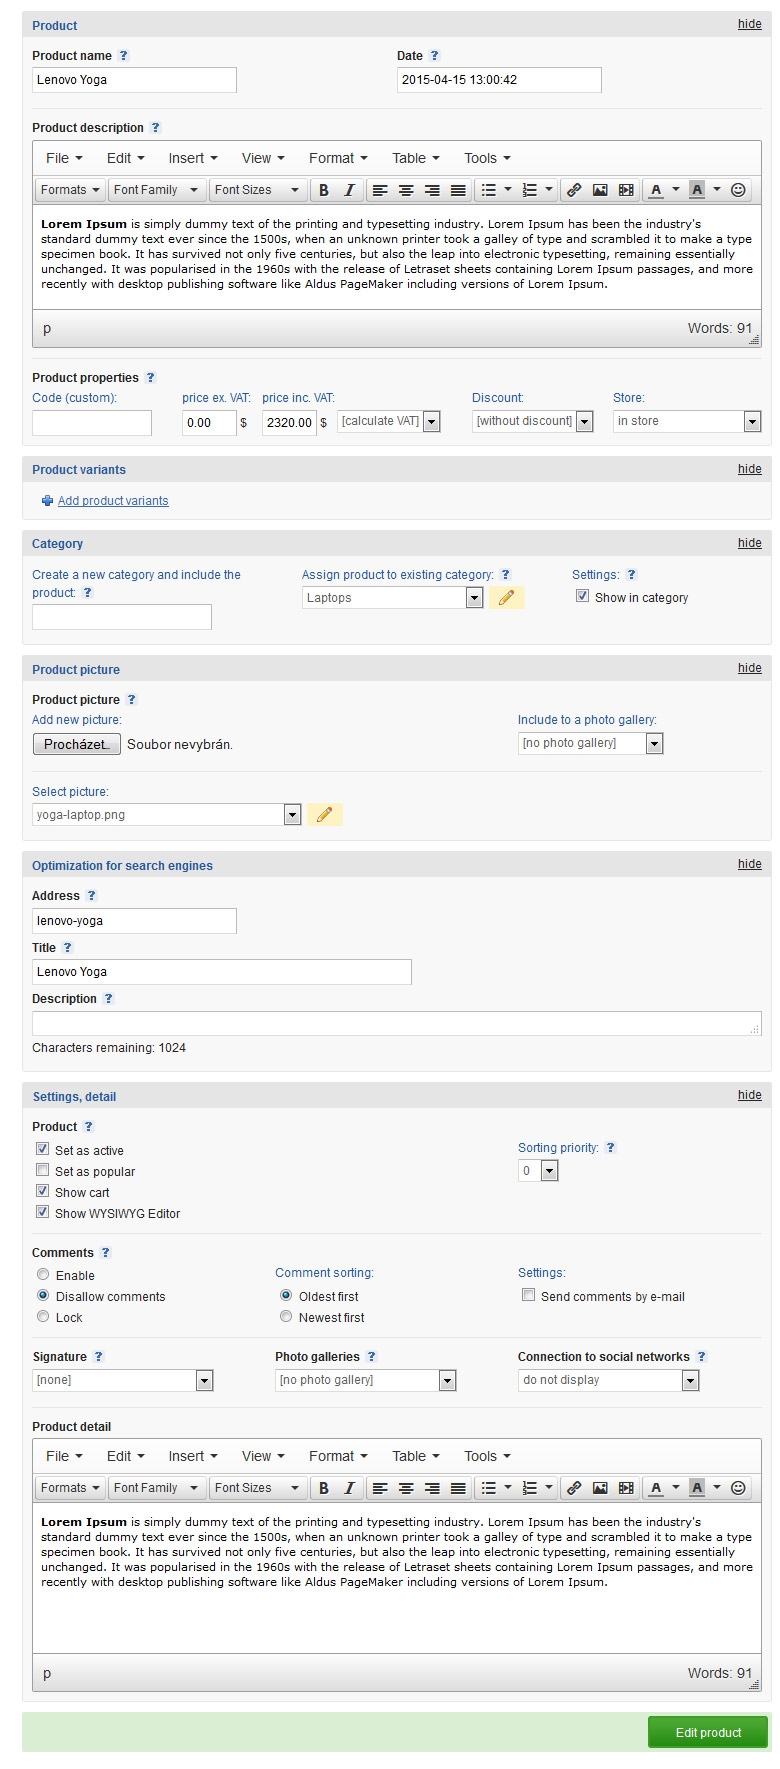Toggle bold in Product description editor
780x1769 pixels.
(x=323, y=190)
